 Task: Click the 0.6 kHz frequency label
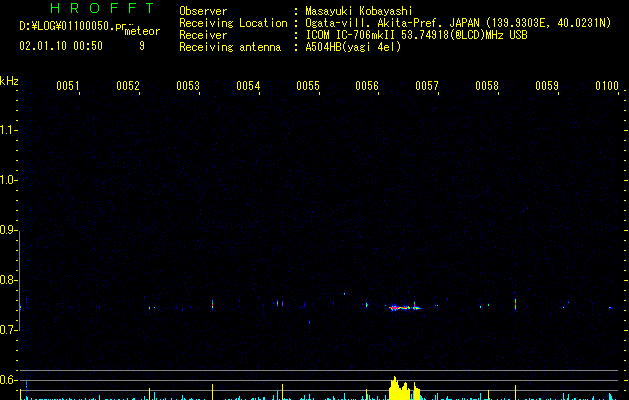[8, 380]
